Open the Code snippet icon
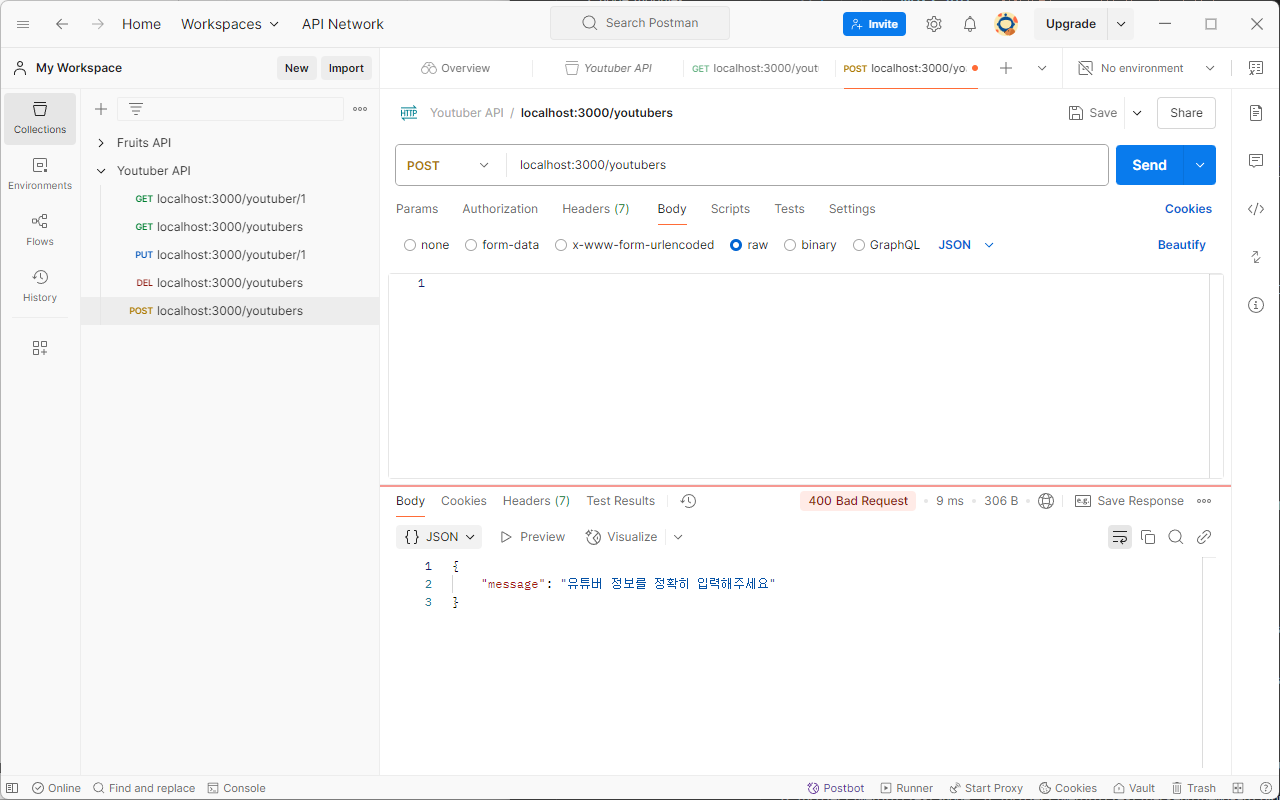 click(1256, 209)
